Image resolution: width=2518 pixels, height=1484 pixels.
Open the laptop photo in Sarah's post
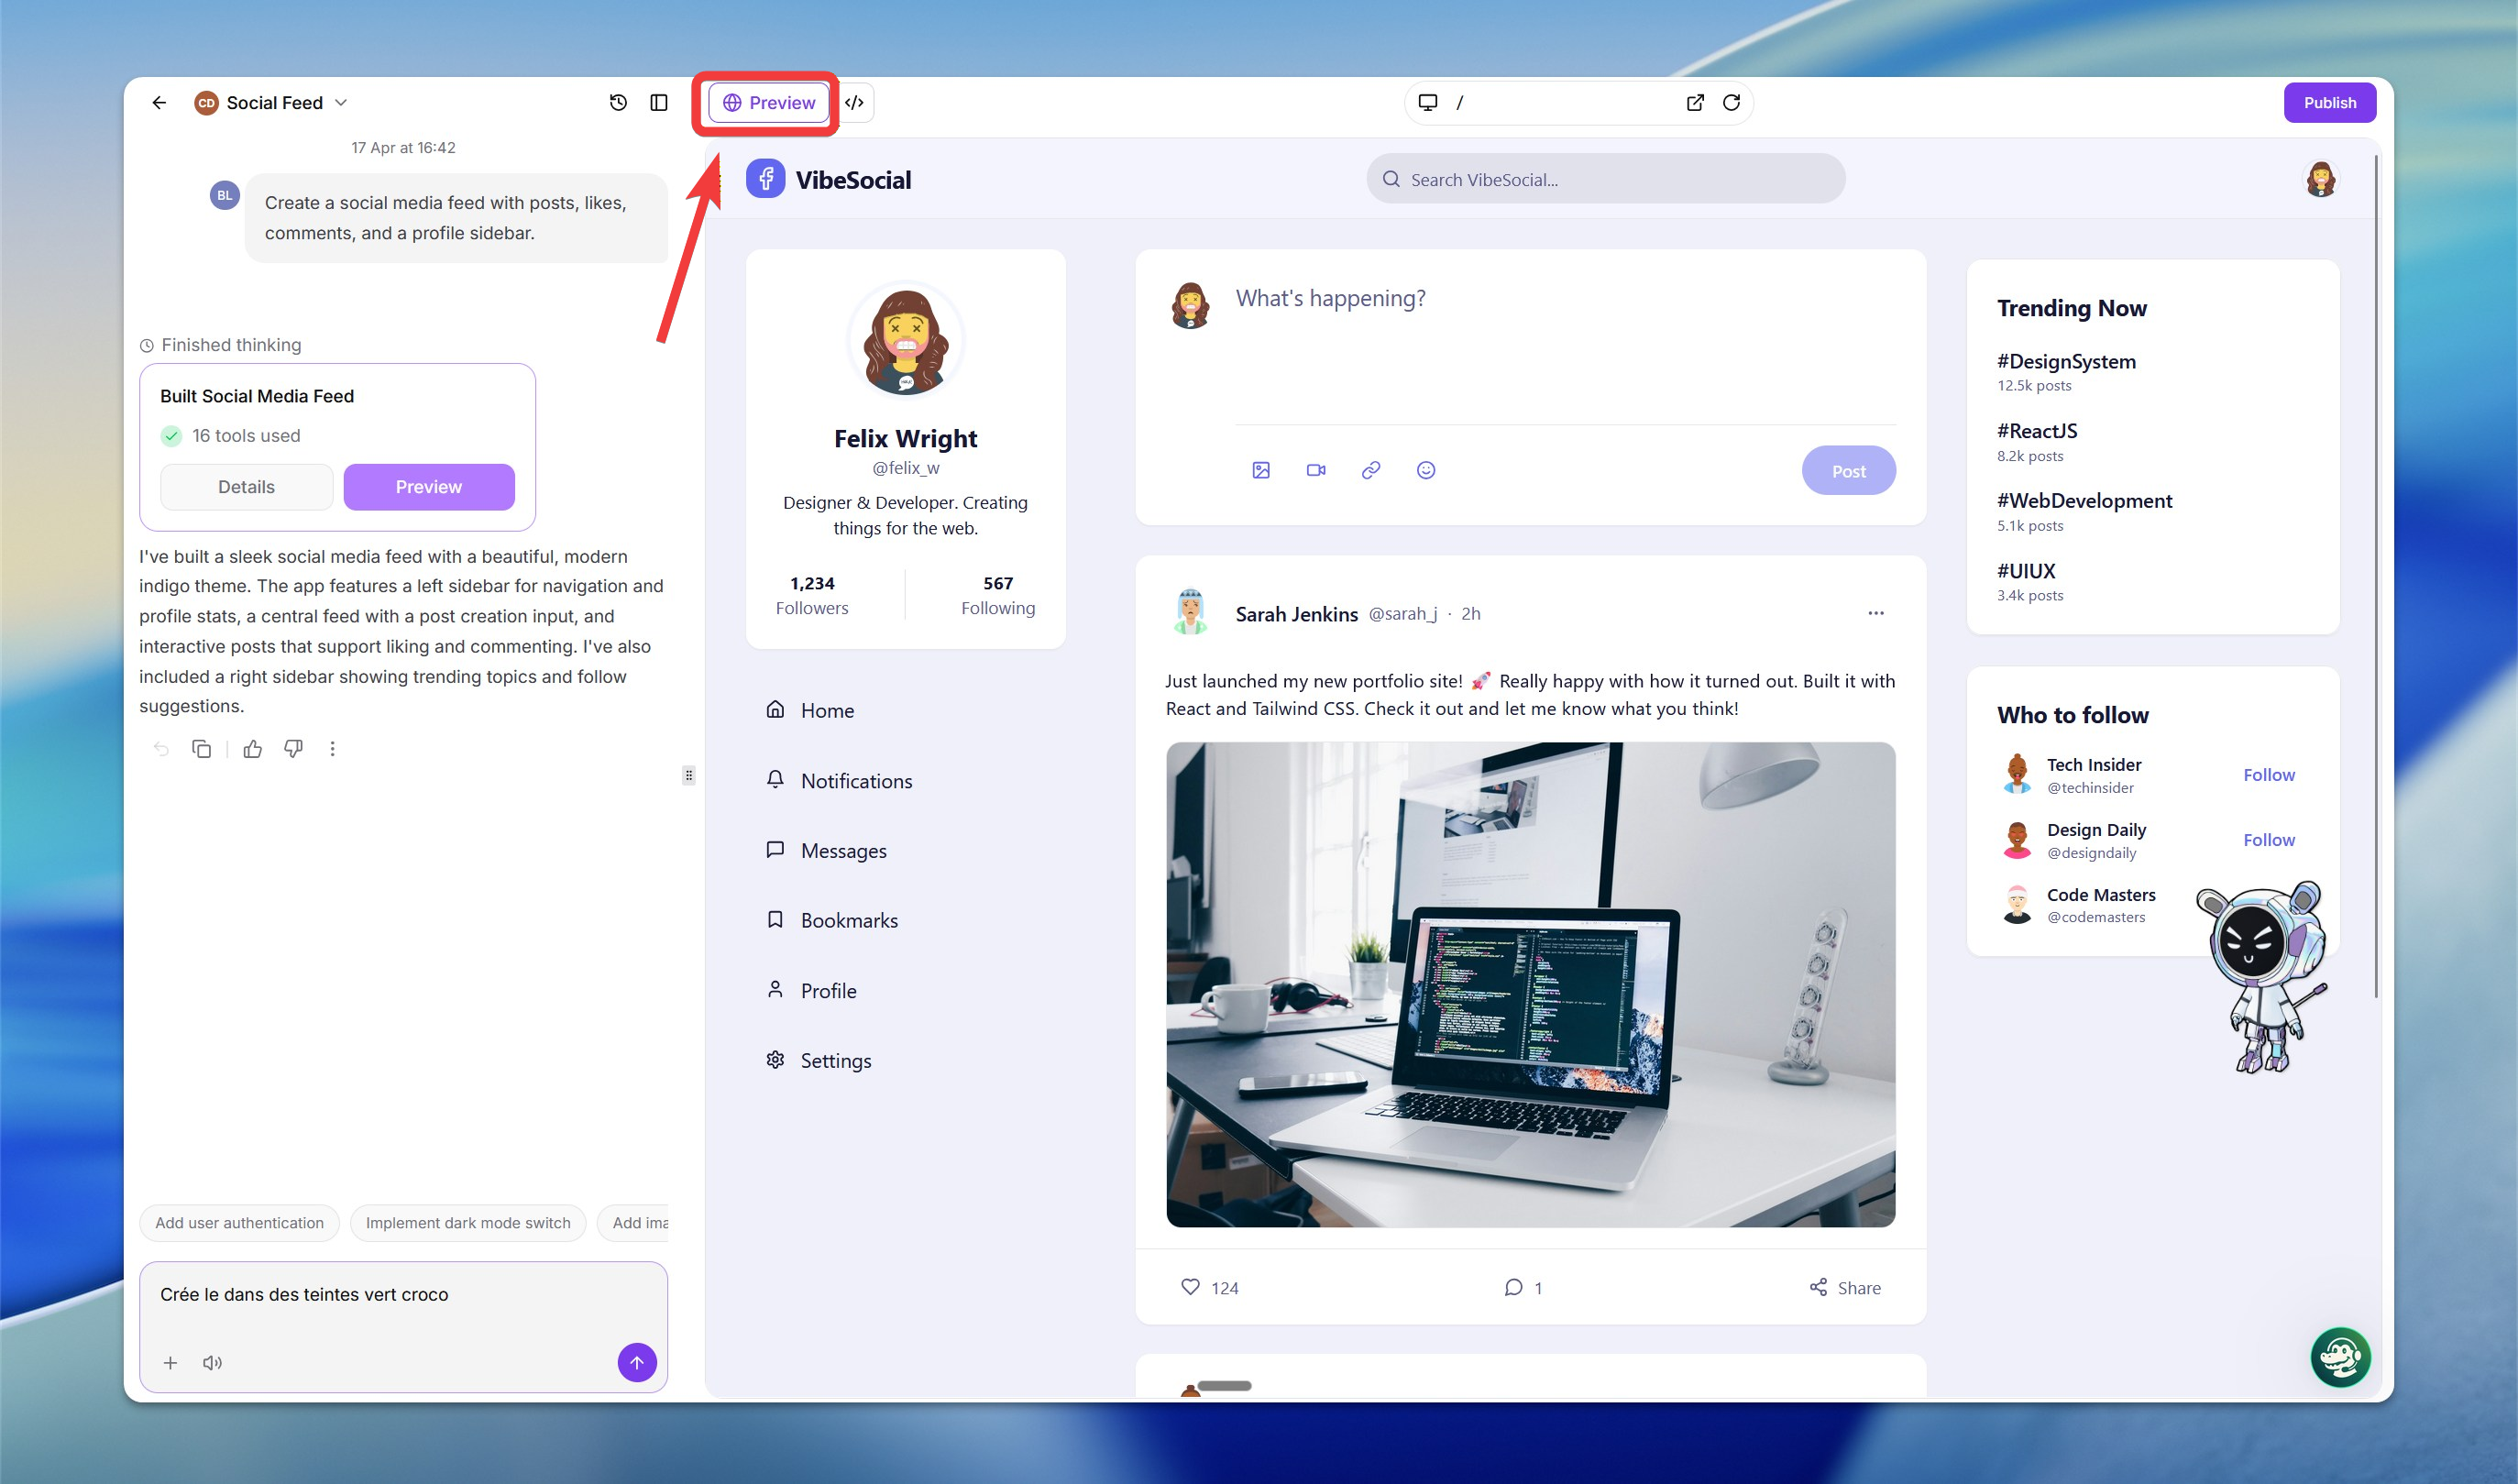pyautogui.click(x=1530, y=984)
